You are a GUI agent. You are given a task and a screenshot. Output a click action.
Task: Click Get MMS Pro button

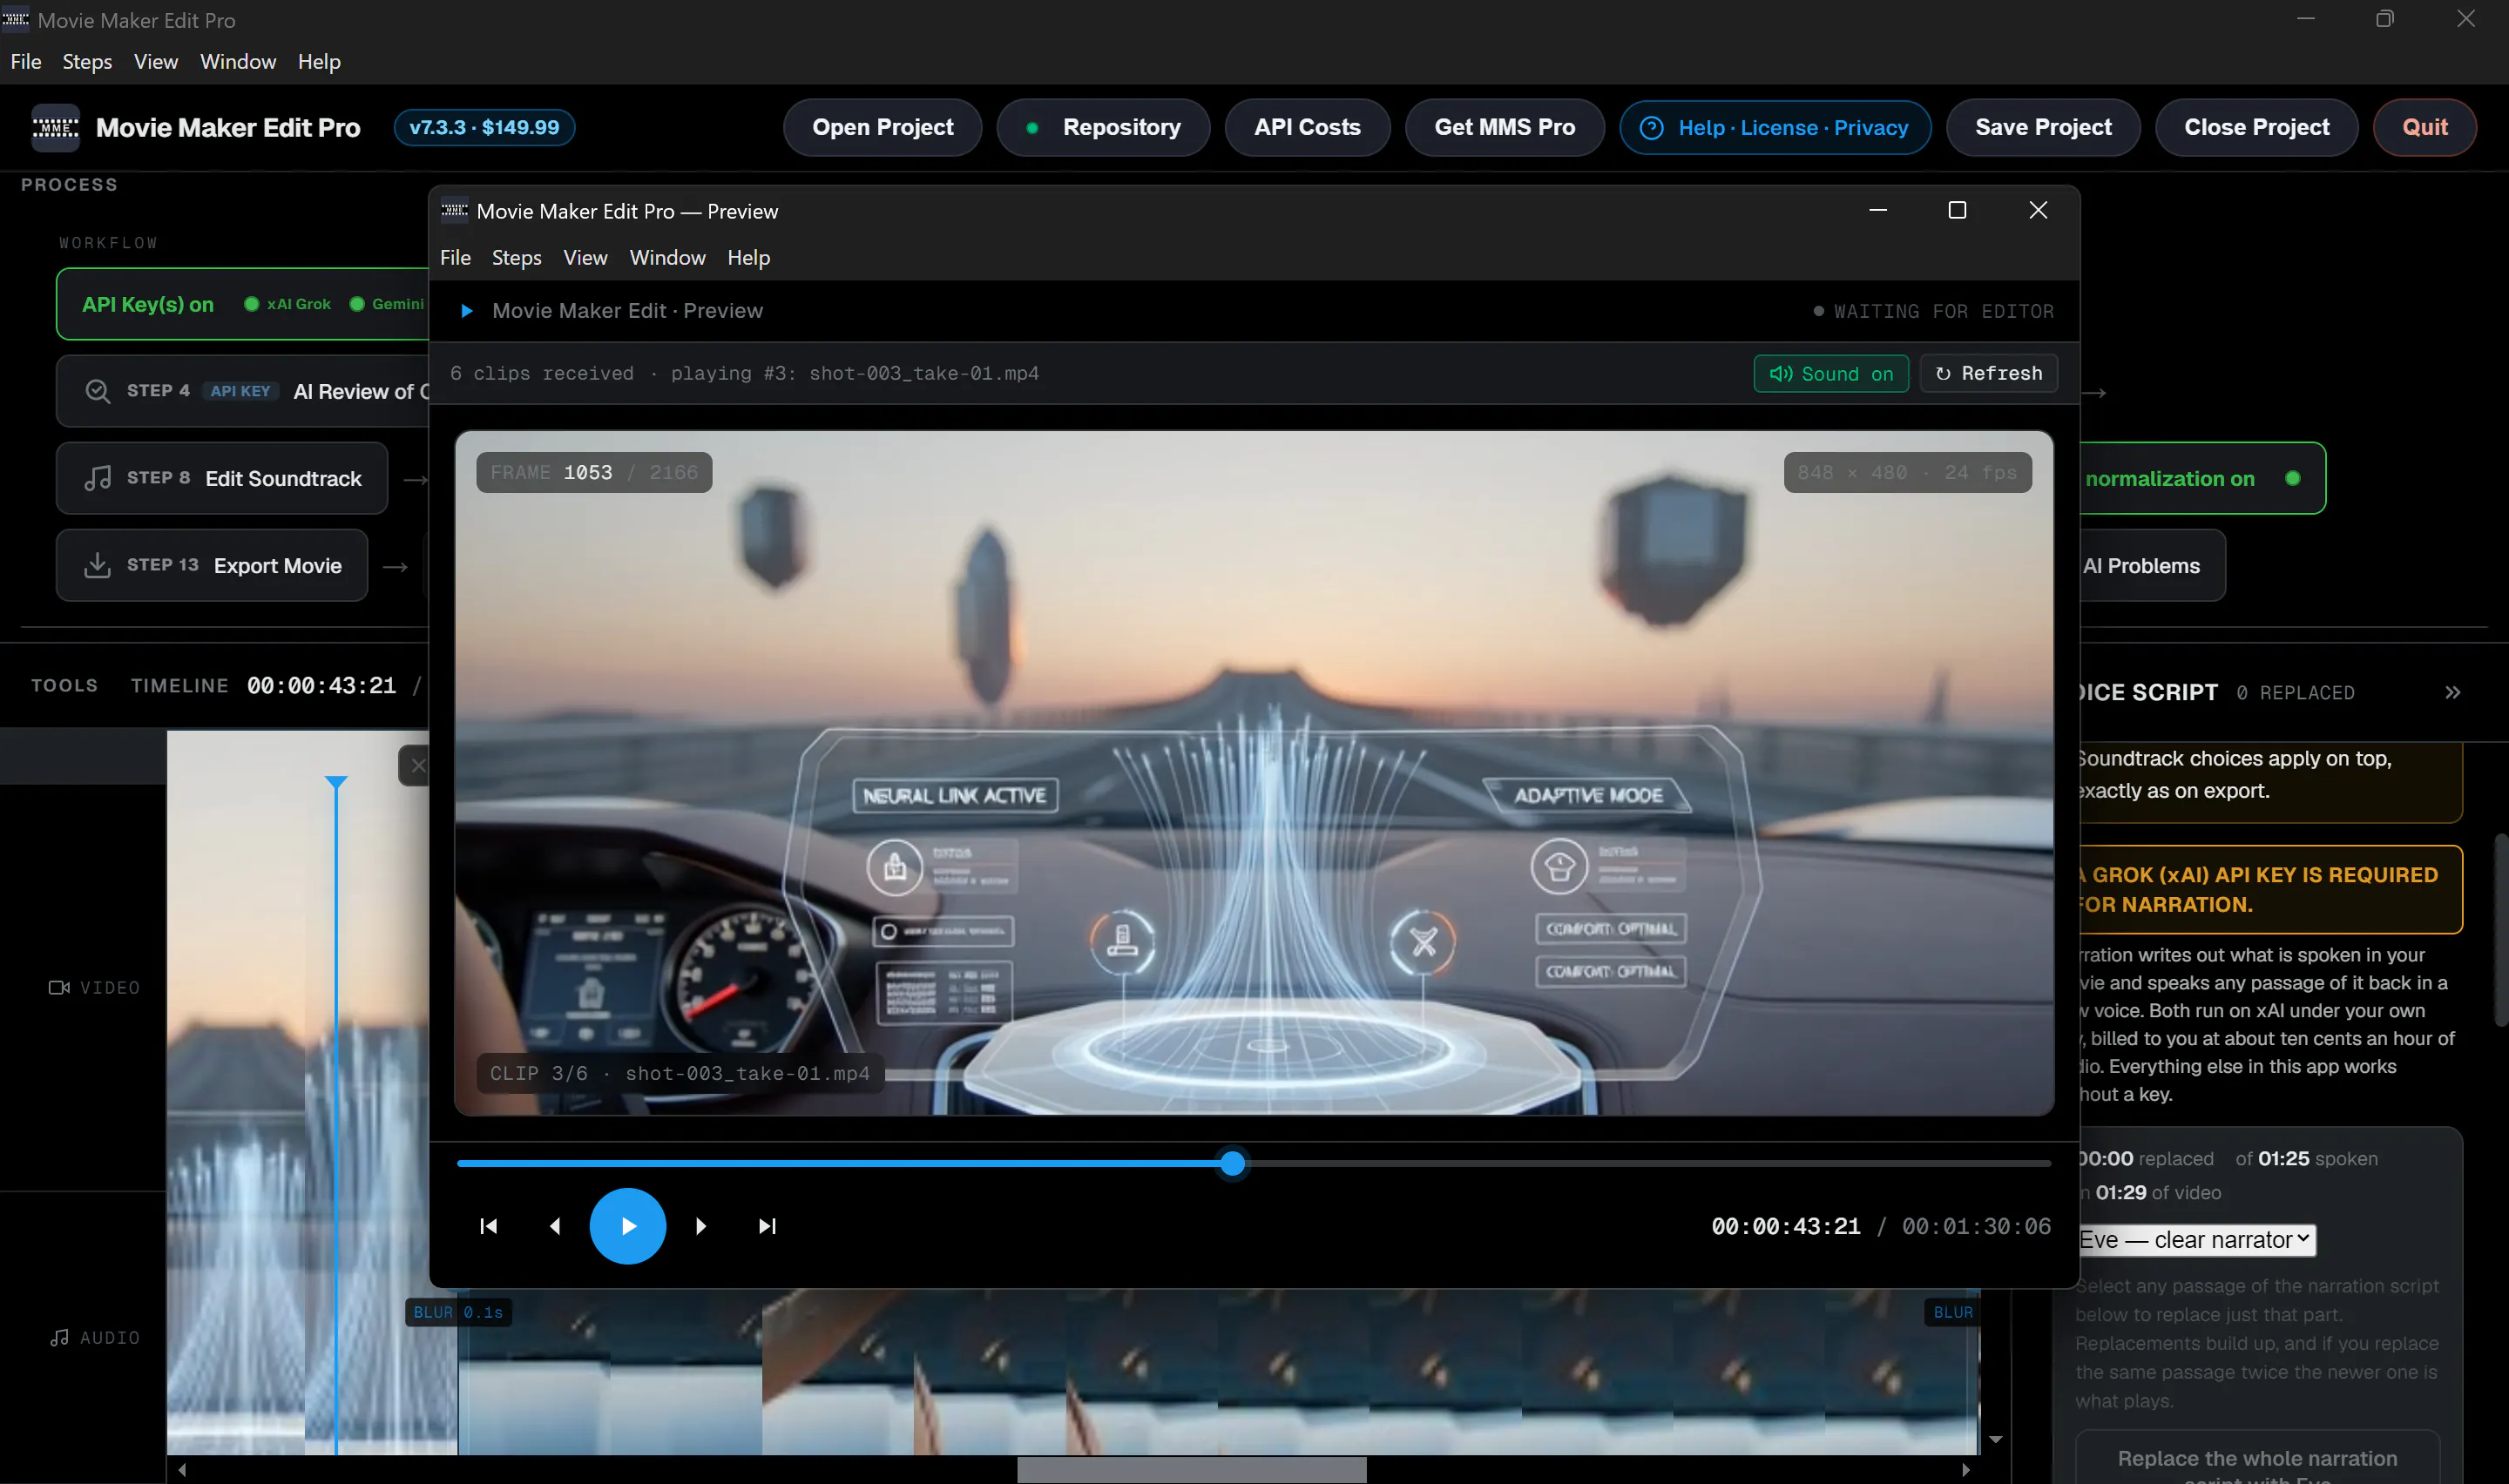click(x=1504, y=127)
